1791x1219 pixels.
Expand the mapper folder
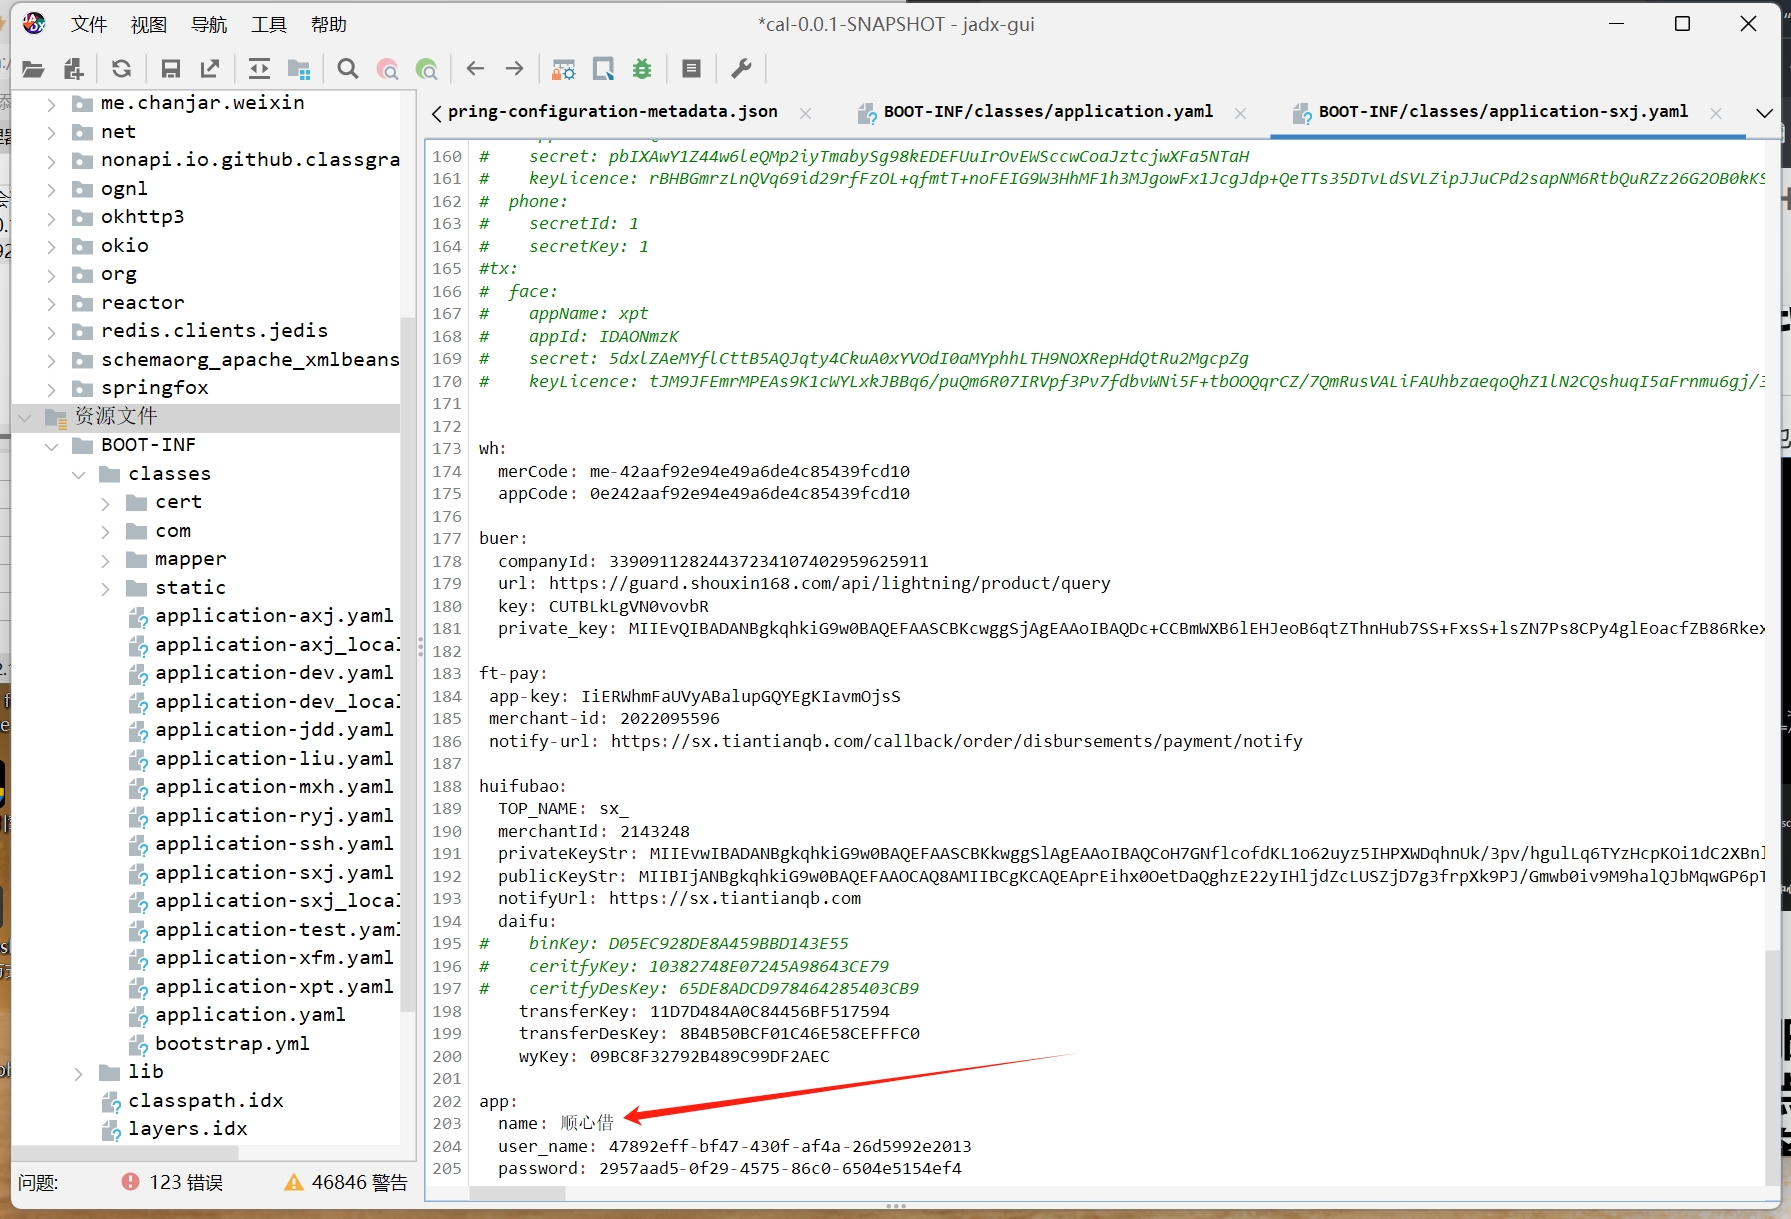click(x=105, y=560)
